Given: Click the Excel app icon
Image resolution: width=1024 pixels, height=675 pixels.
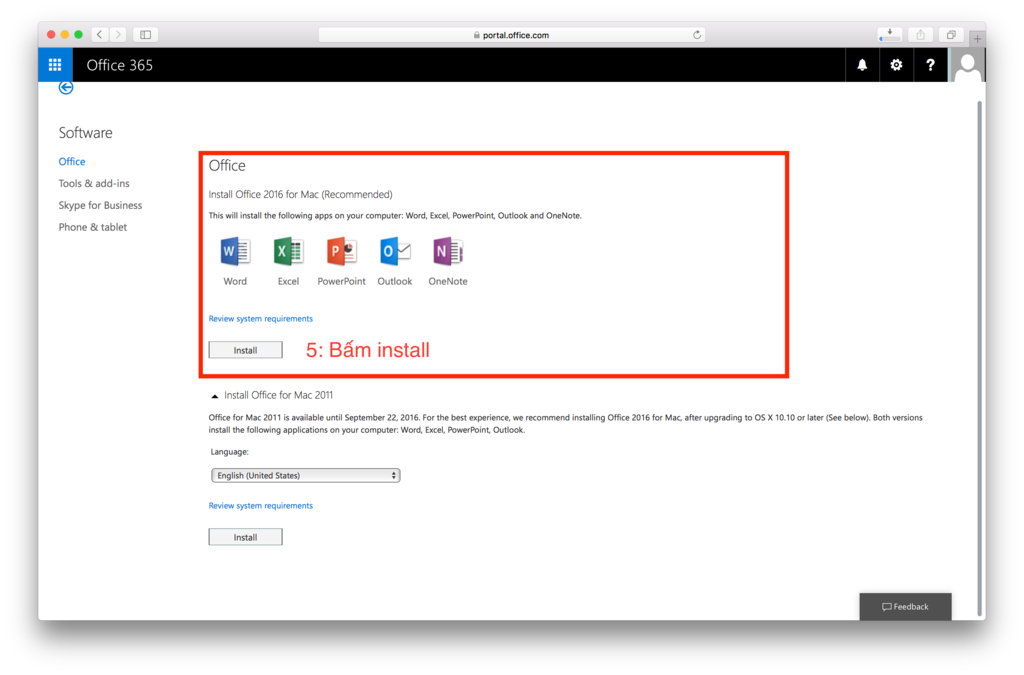Looking at the screenshot, I should click(288, 252).
